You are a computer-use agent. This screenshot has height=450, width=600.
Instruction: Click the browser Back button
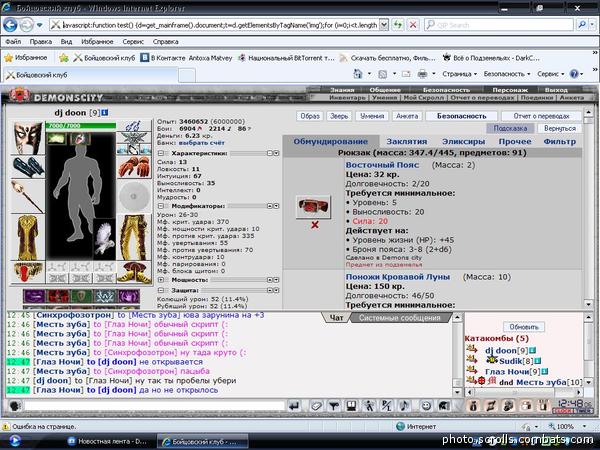point(11,25)
